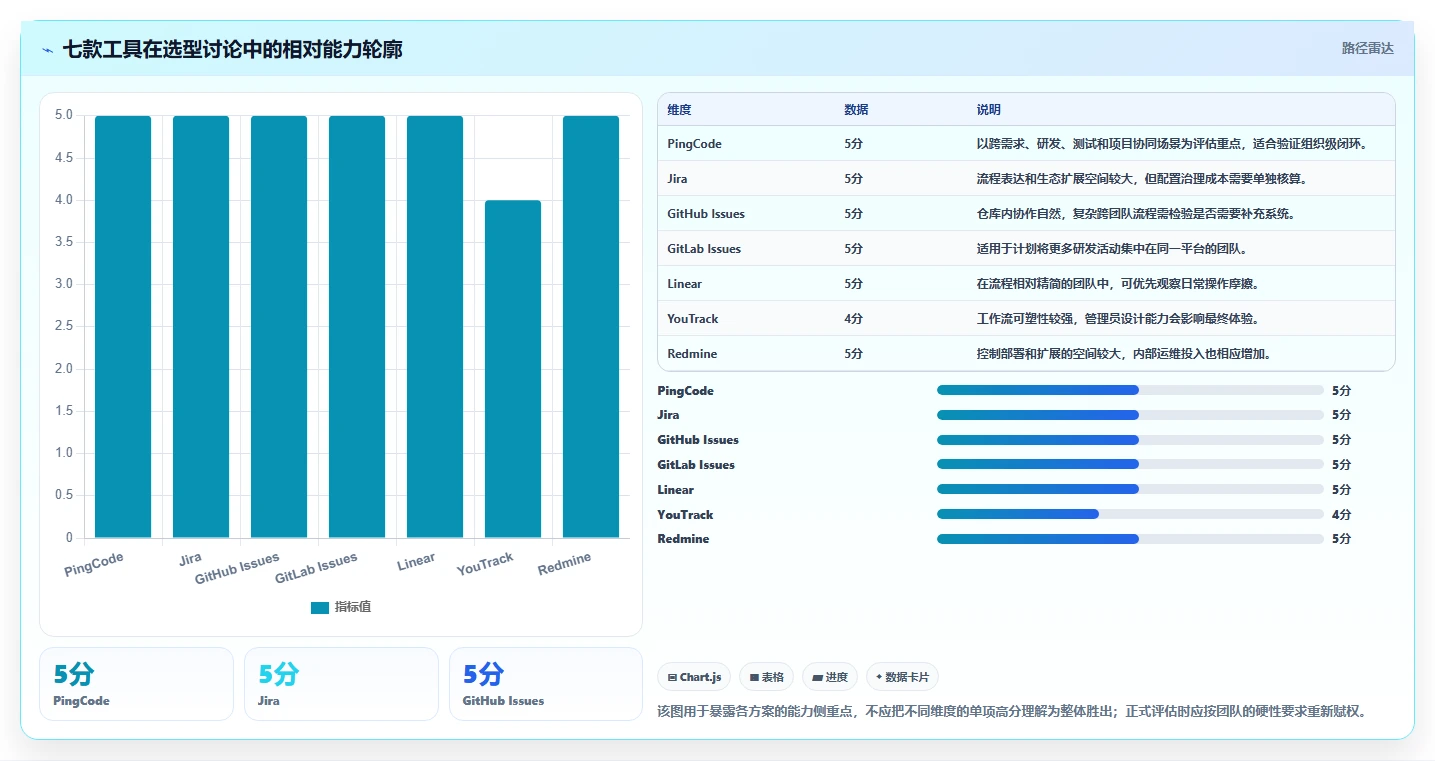This screenshot has width=1435, height=761.
Task: Select the GitLab Issues name cell in the table
Action: pos(704,249)
